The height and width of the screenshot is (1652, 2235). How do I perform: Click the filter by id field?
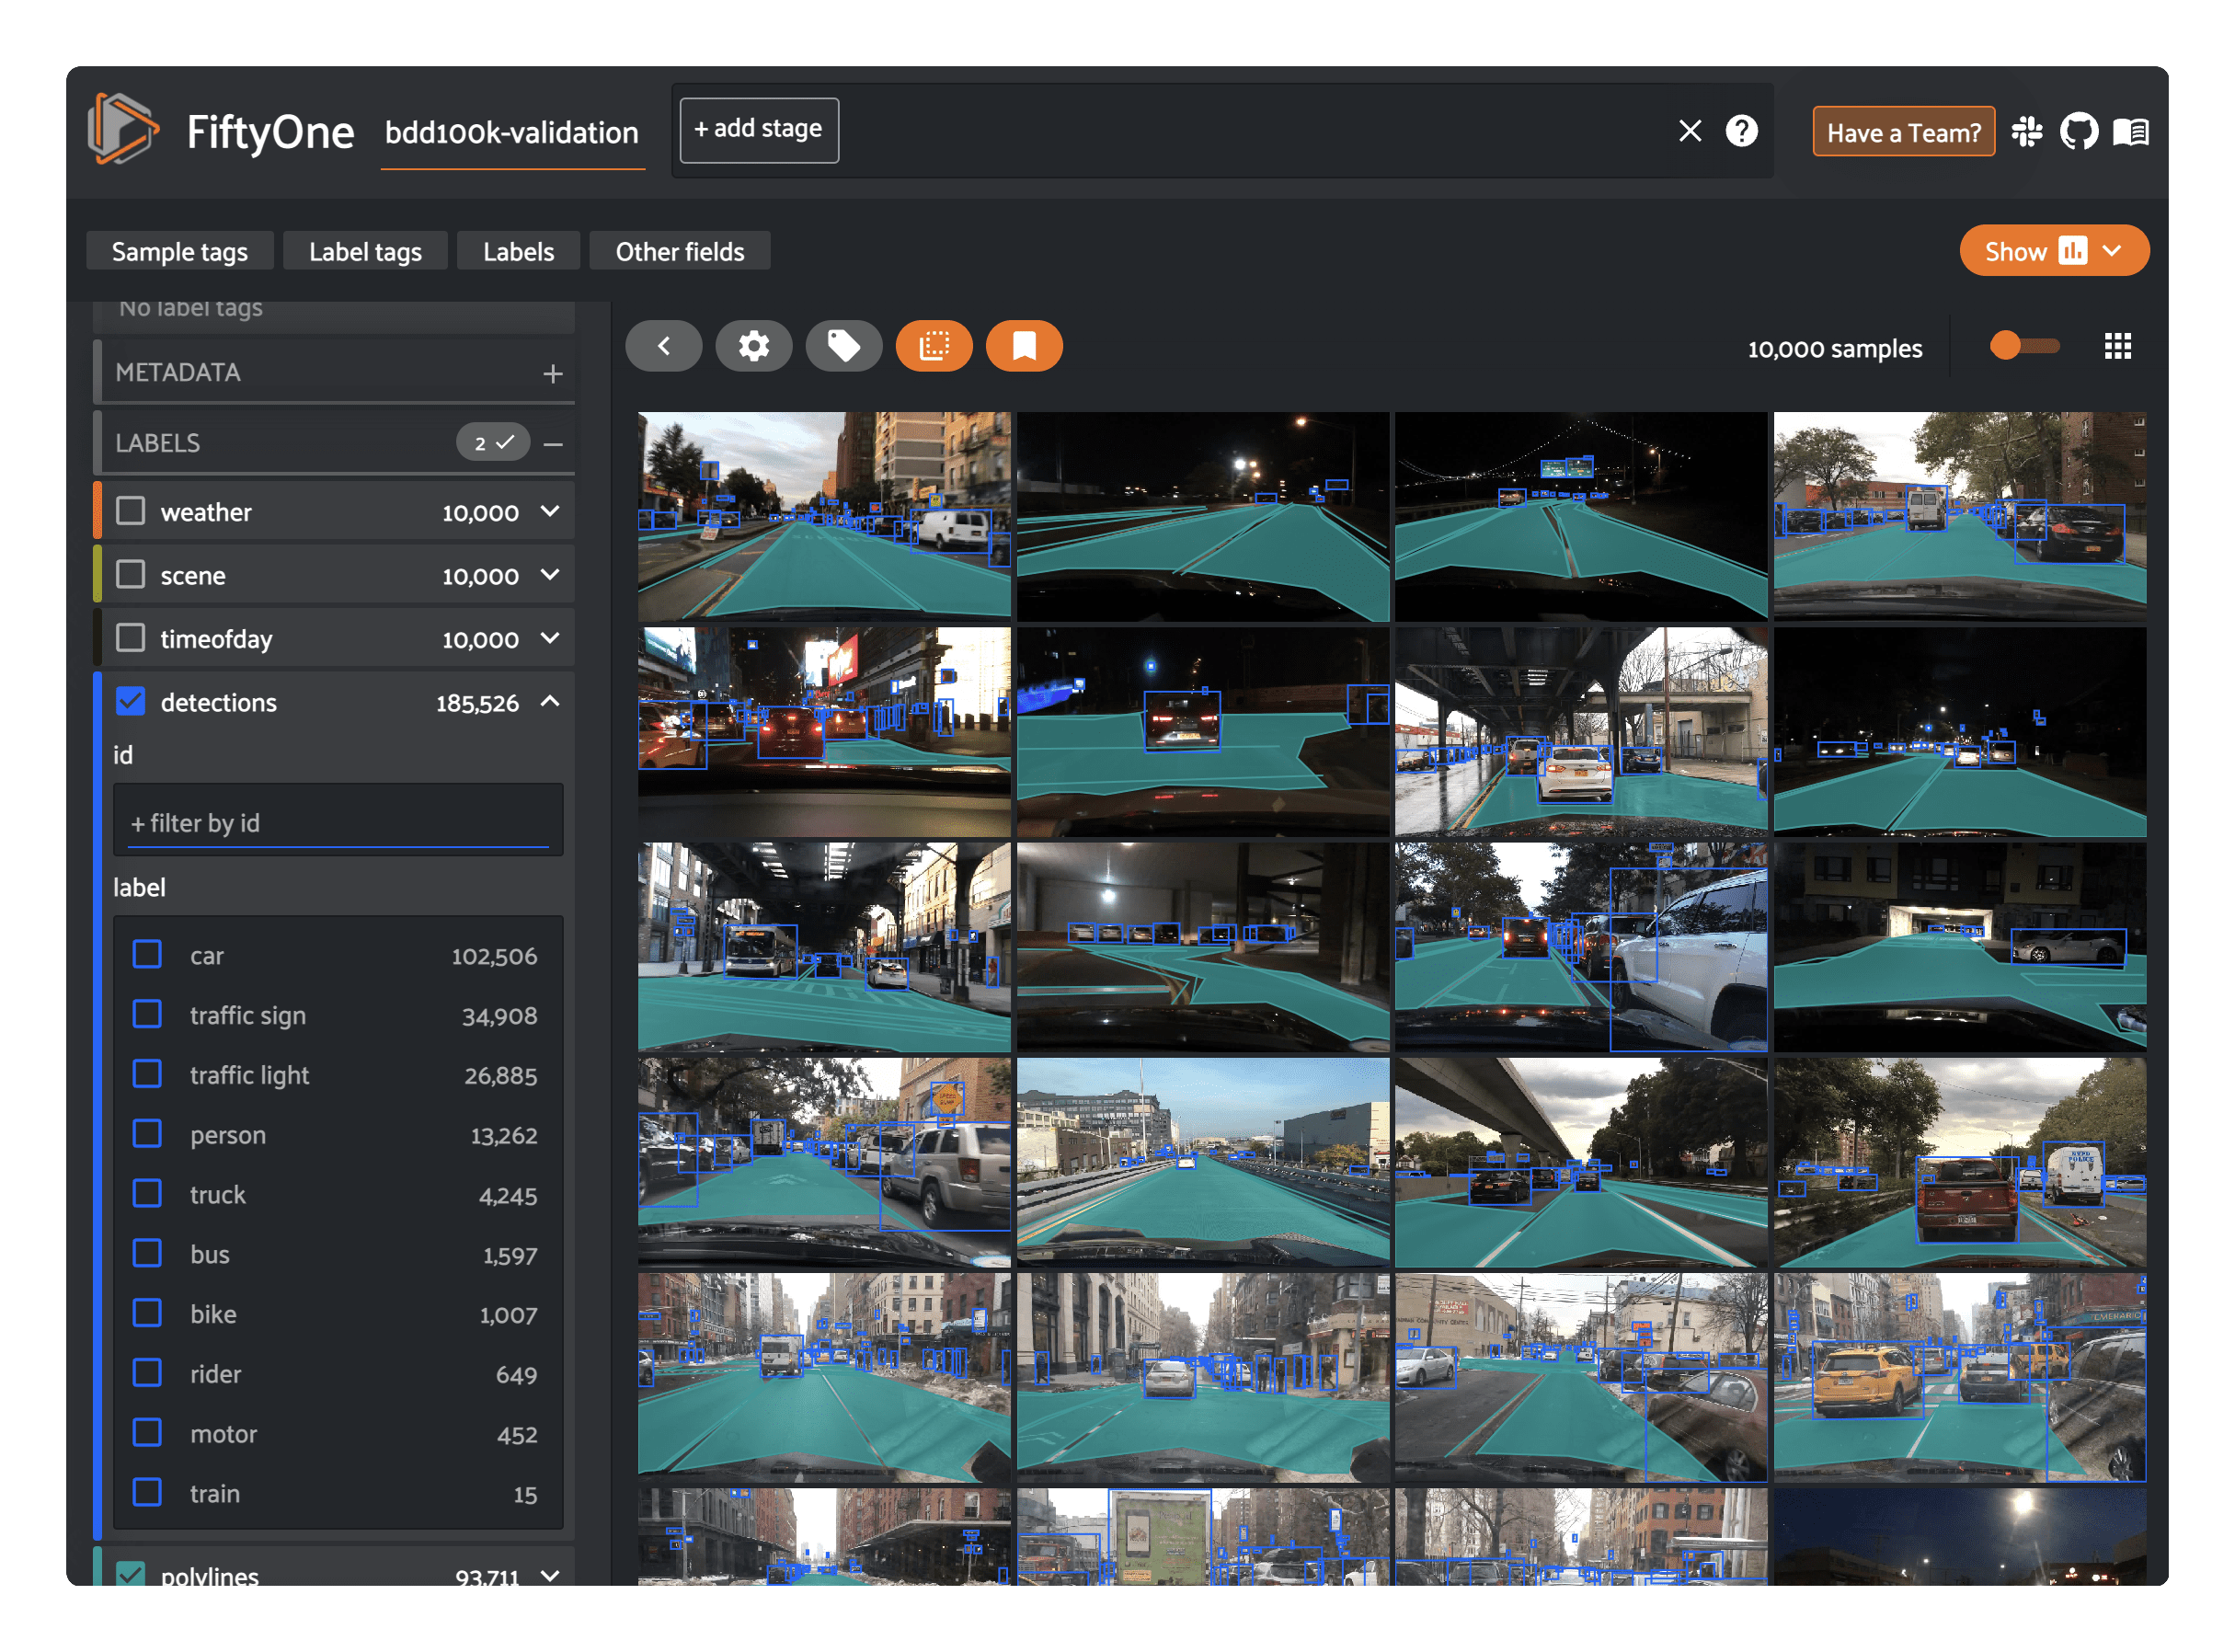tap(338, 821)
